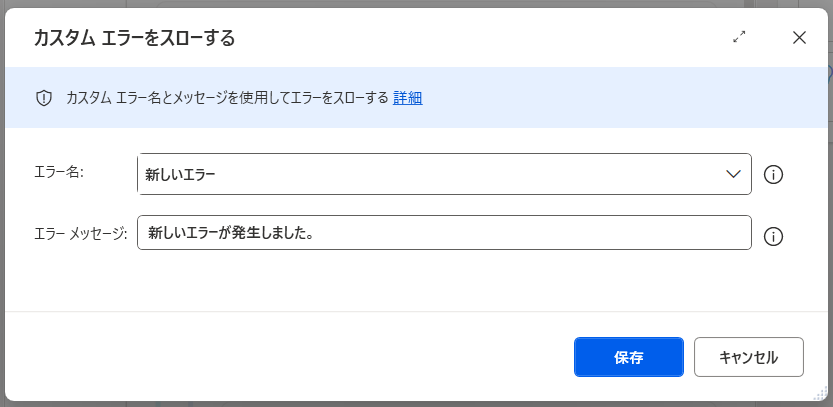Viewport: 833px width, 407px height.
Task: Close the カスタム エラーをスローする dialog
Action: click(x=799, y=38)
